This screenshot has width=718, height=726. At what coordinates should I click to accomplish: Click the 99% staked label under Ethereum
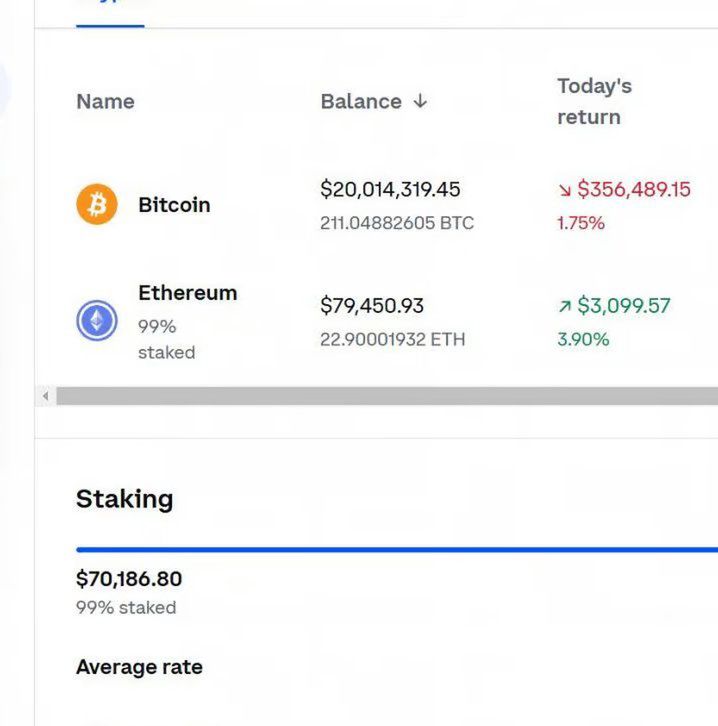click(167, 339)
